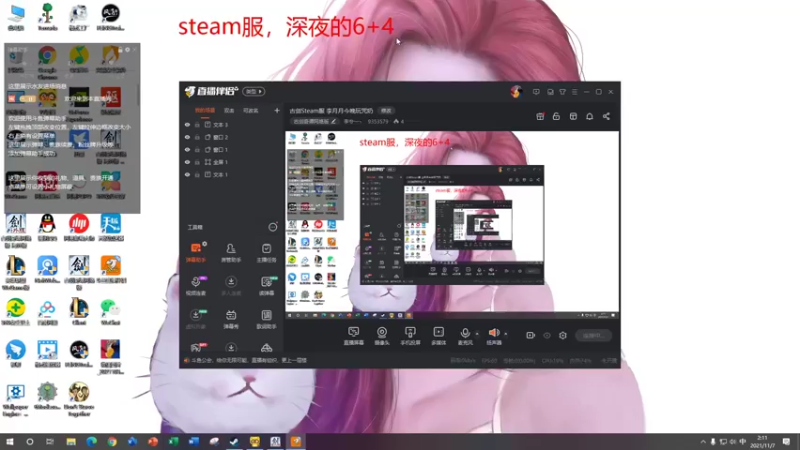
Task: Open the skin icon in the title bar
Action: click(x=562, y=92)
